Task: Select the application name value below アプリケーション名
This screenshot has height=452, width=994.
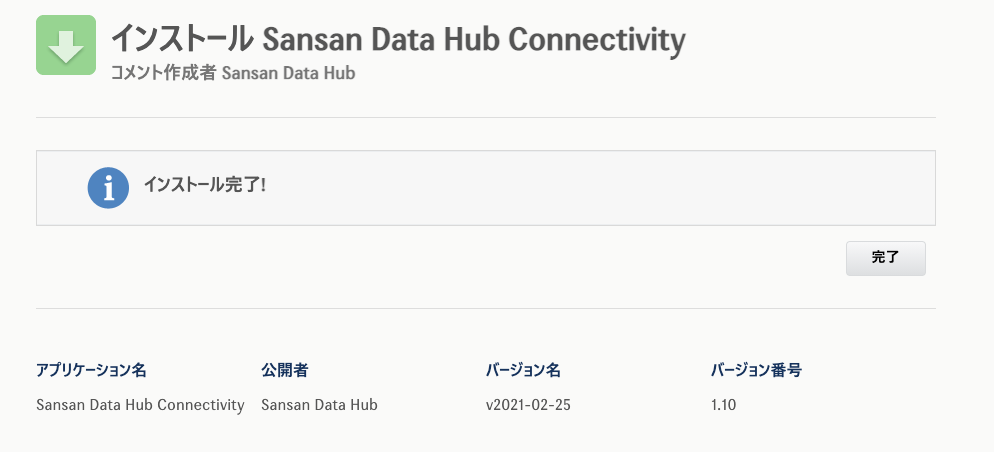Action: (x=140, y=405)
